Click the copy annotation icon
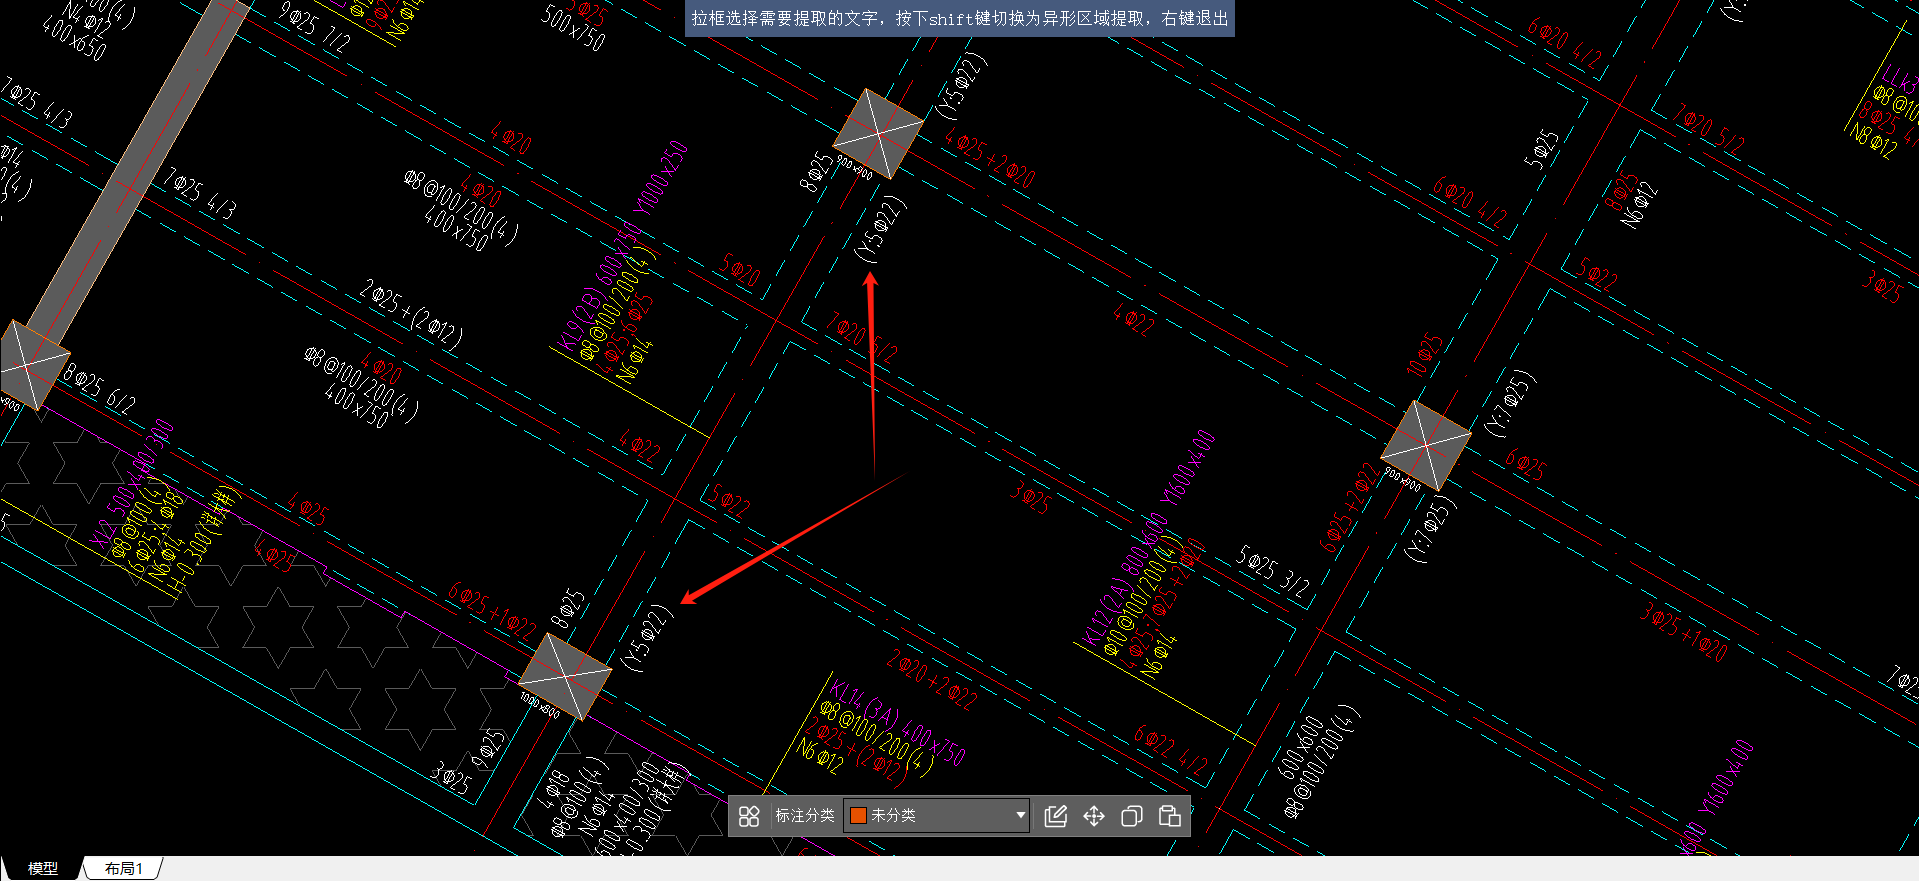The height and width of the screenshot is (881, 1919). pos(1131,816)
